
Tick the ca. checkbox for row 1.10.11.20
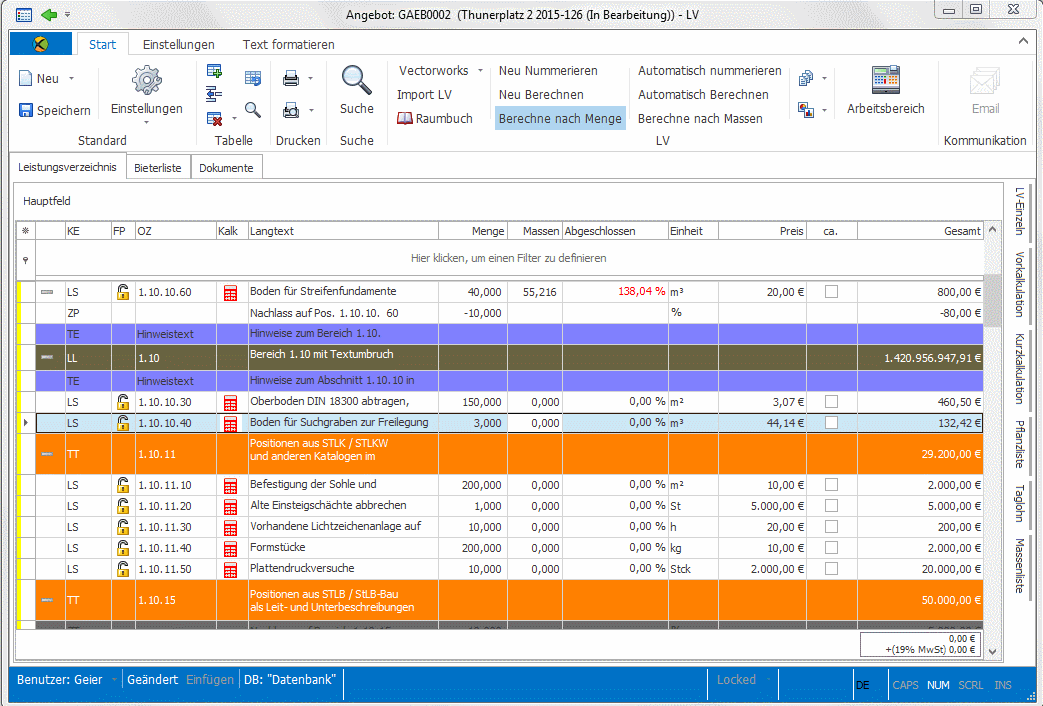(x=831, y=506)
